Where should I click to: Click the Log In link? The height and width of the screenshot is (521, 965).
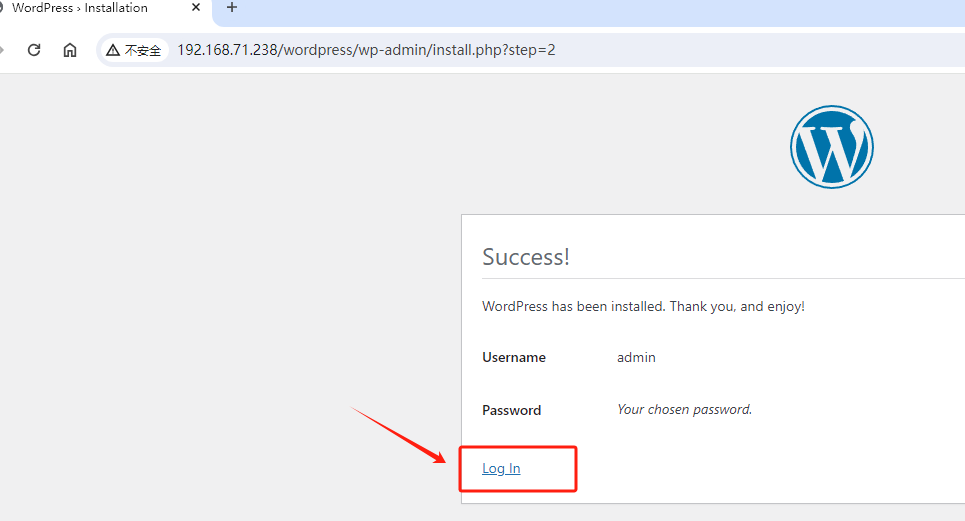click(501, 468)
